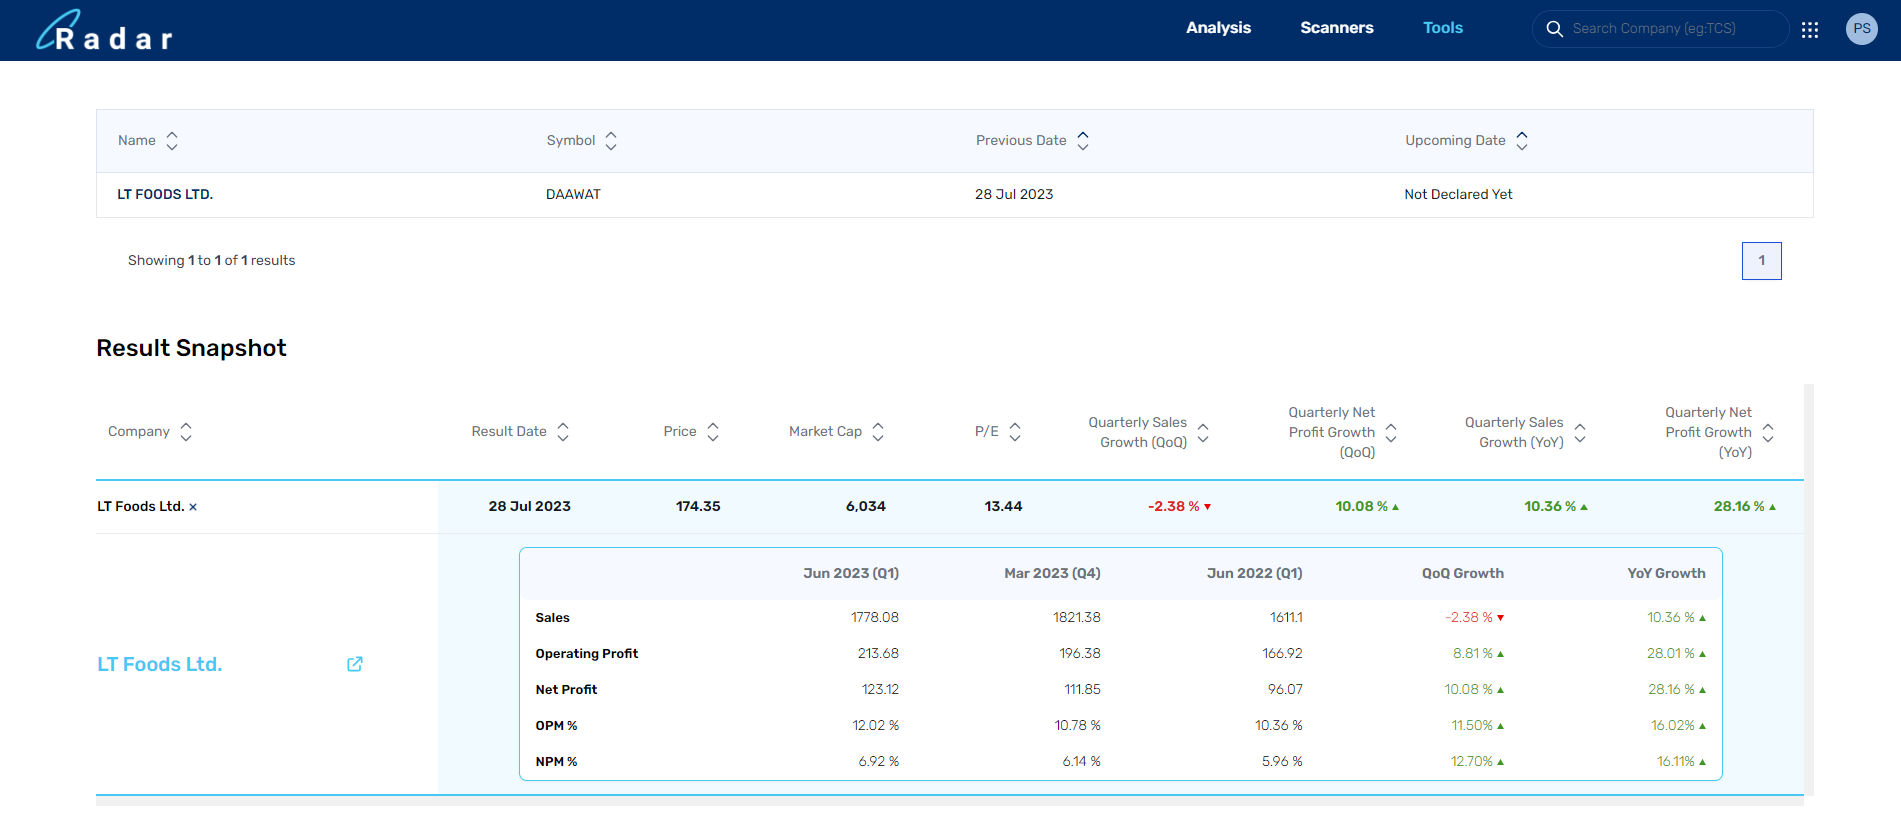1901x817 pixels.
Task: Sort by Market Cap arrows
Action: [878, 432]
